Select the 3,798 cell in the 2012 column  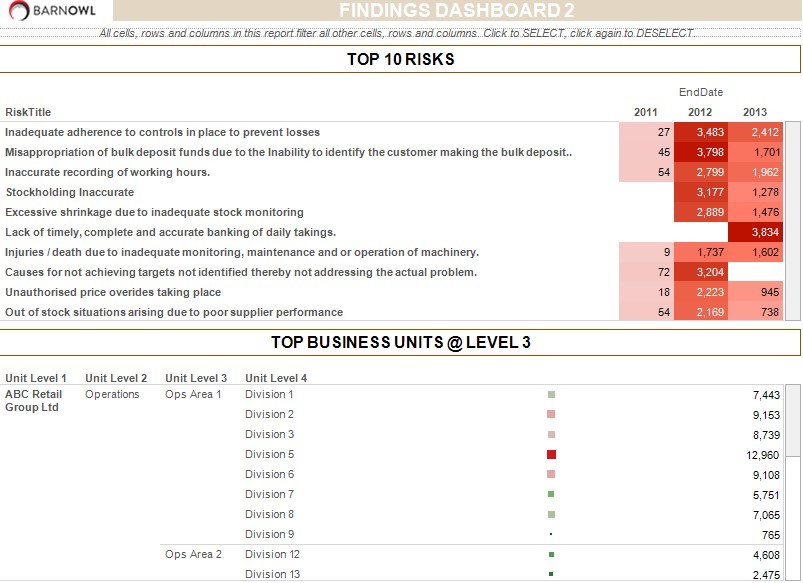[x=700, y=152]
